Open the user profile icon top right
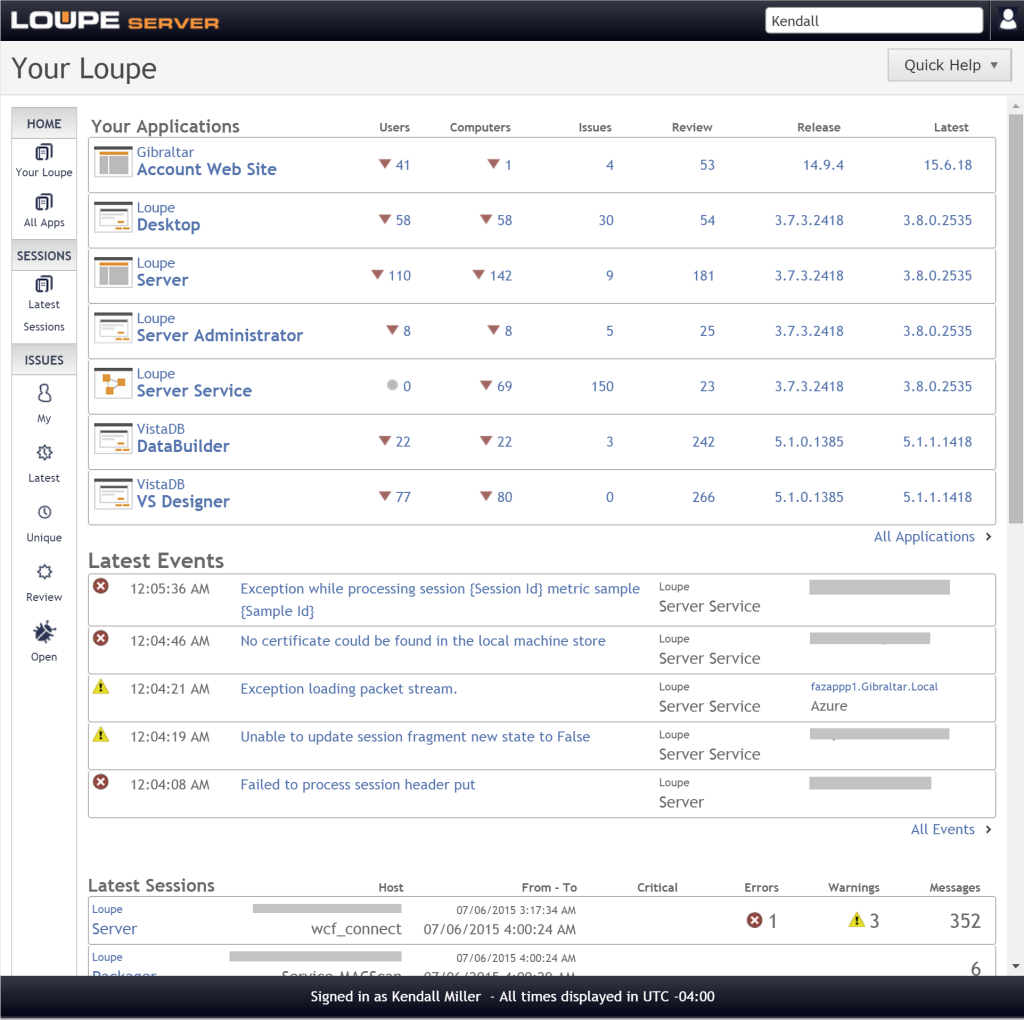The height and width of the screenshot is (1020, 1024). pos(1007,18)
